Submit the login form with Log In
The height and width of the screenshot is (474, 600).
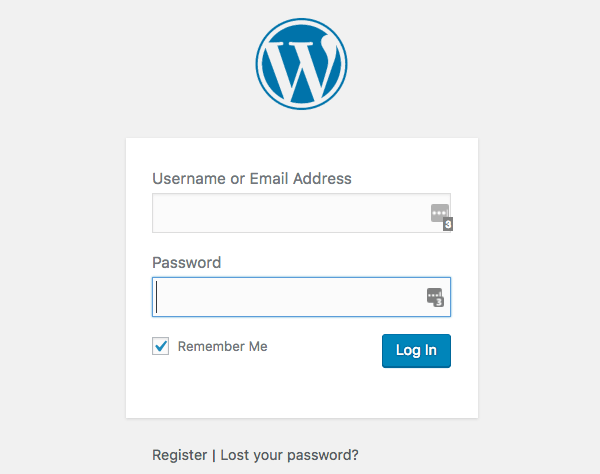pos(416,350)
